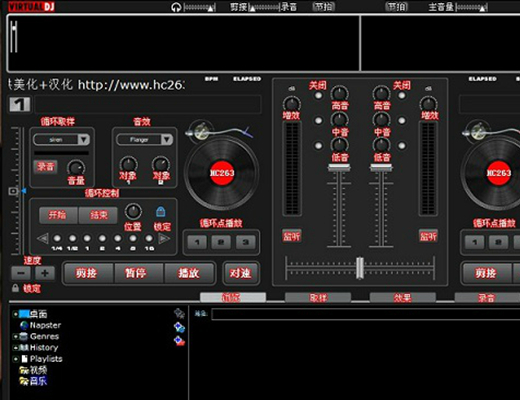Click the 位置 loop position knob
The image size is (520, 400).
pos(133,211)
